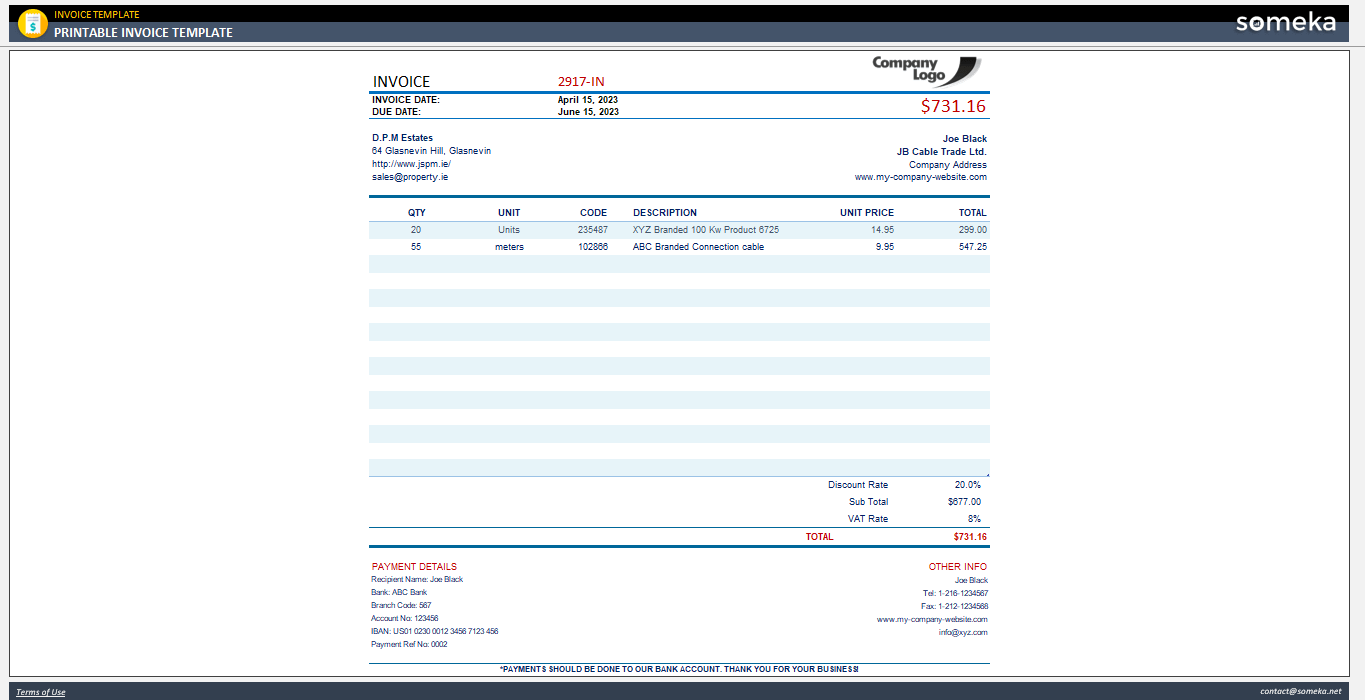The height and width of the screenshot is (700, 1365).
Task: Click the CODE column header
Action: pos(593,213)
